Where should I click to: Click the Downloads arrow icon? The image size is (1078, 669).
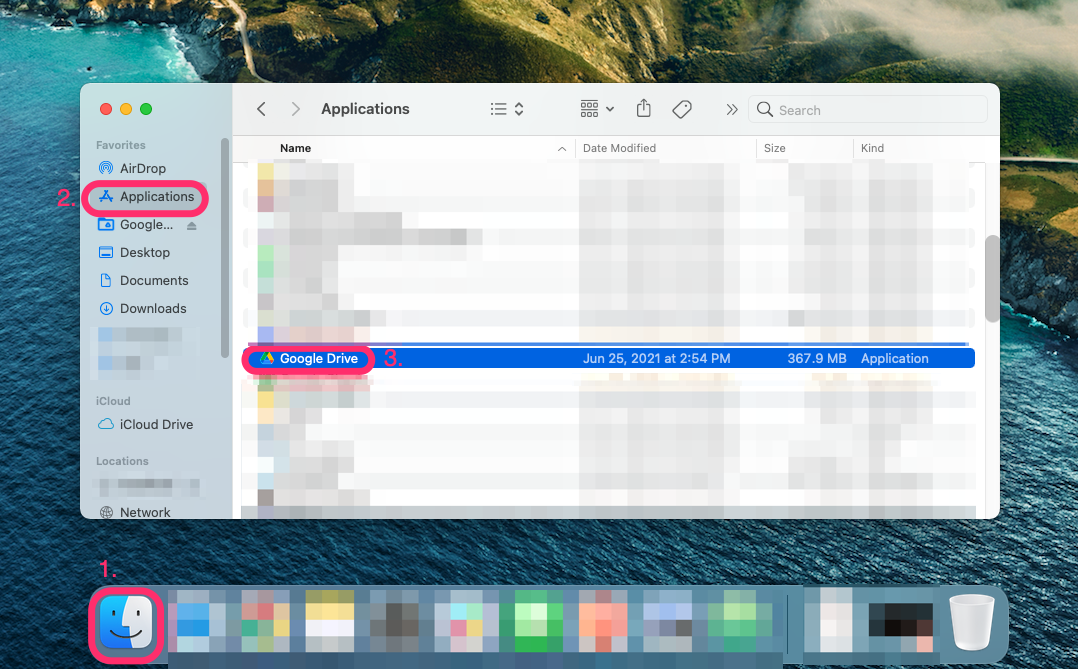click(106, 308)
